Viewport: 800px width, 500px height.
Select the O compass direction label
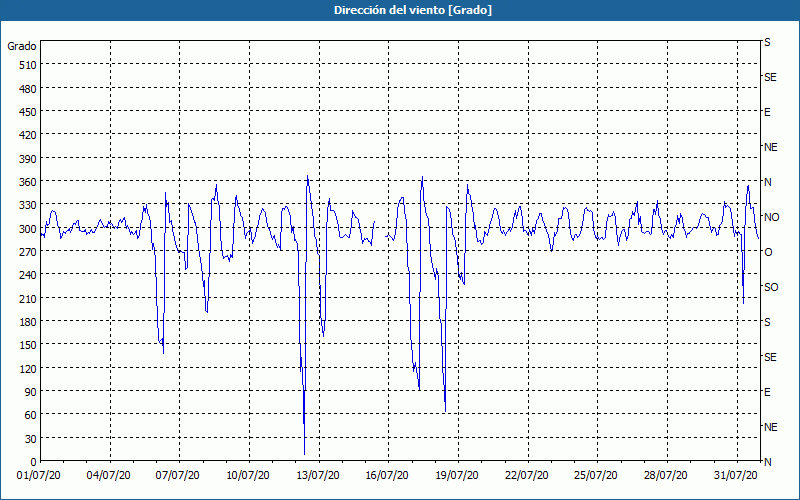[x=768, y=253]
